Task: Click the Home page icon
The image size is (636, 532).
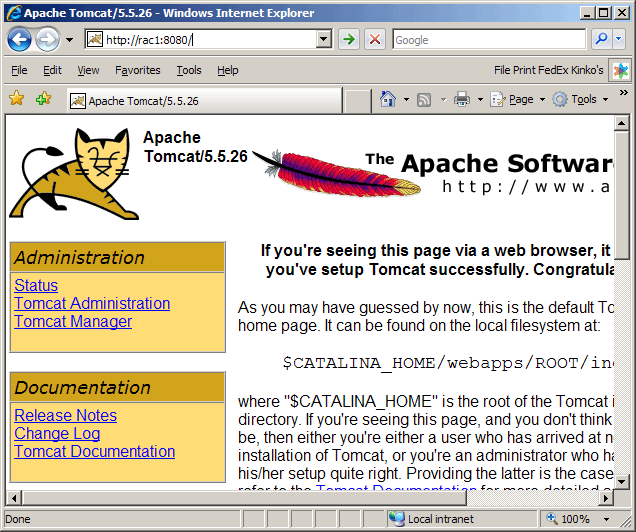Action: [388, 99]
